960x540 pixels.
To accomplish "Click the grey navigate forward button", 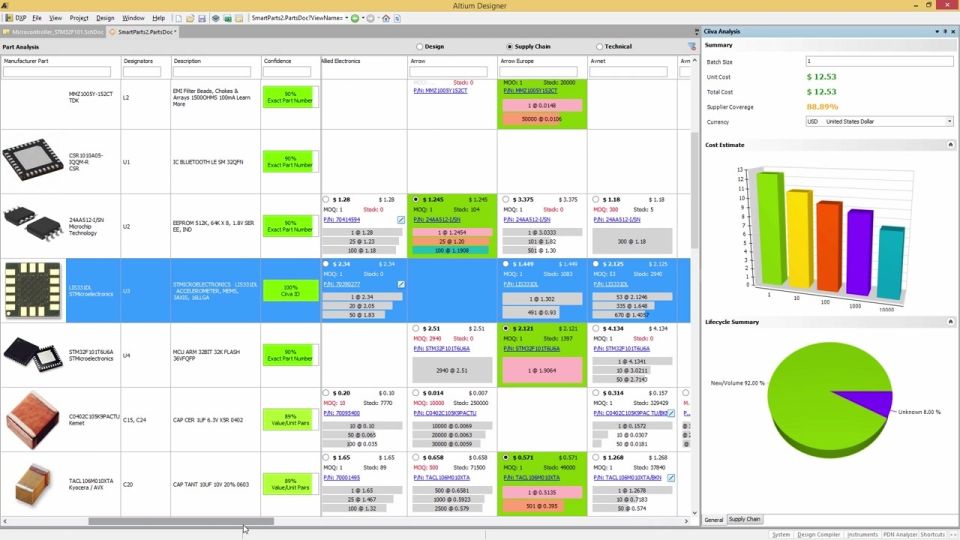I will click(x=370, y=18).
